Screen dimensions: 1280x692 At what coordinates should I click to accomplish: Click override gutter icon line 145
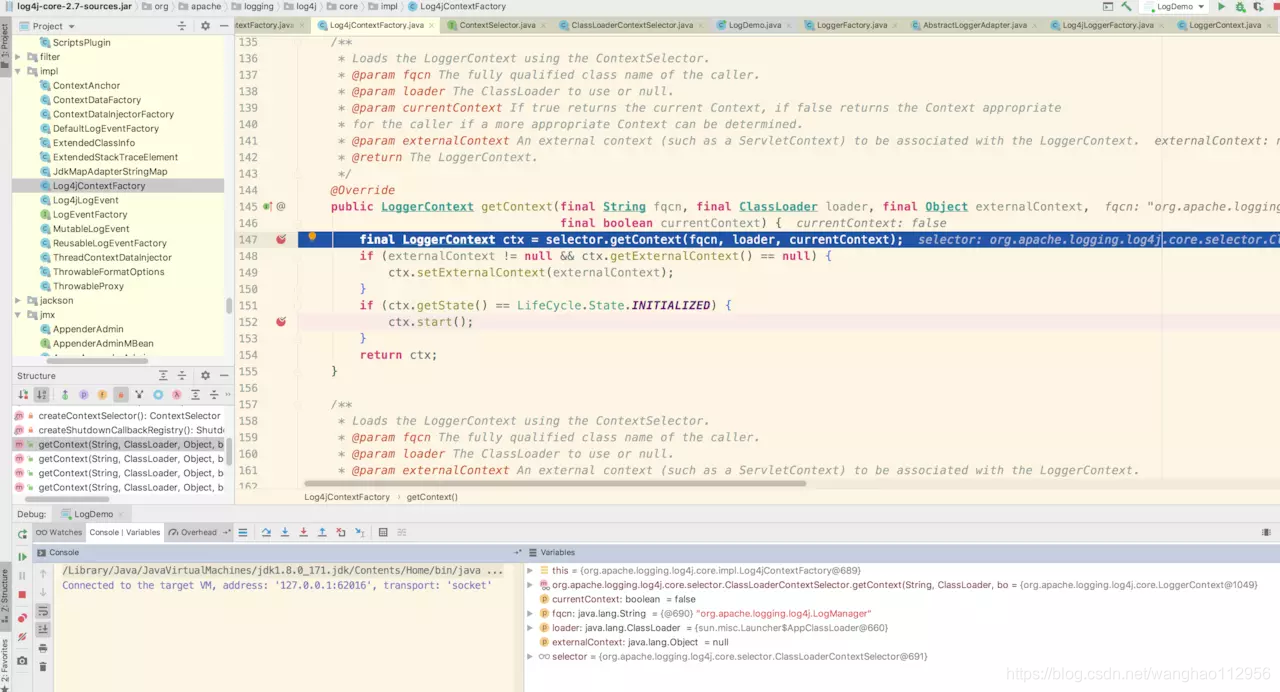pyautogui.click(x=267, y=206)
